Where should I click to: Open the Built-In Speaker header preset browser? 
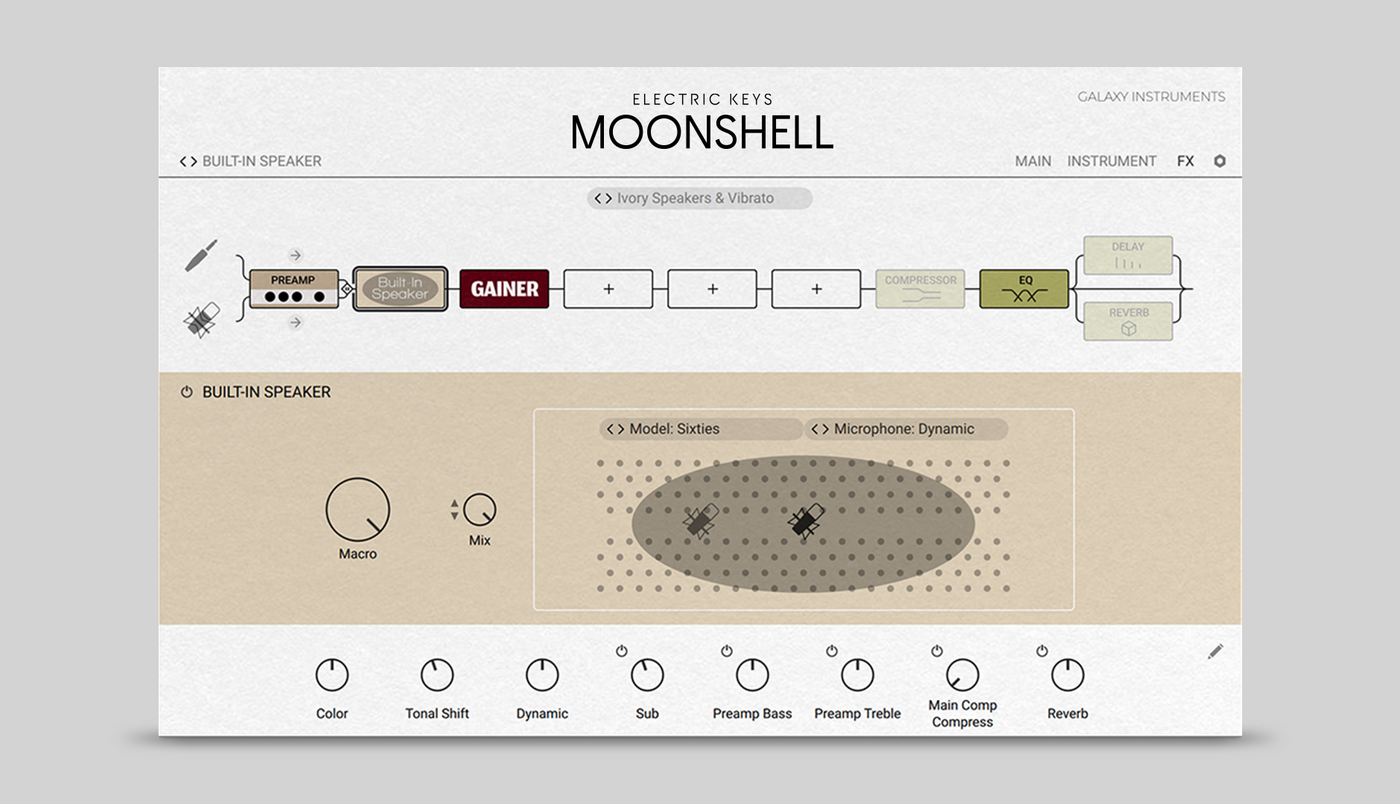click(250, 161)
